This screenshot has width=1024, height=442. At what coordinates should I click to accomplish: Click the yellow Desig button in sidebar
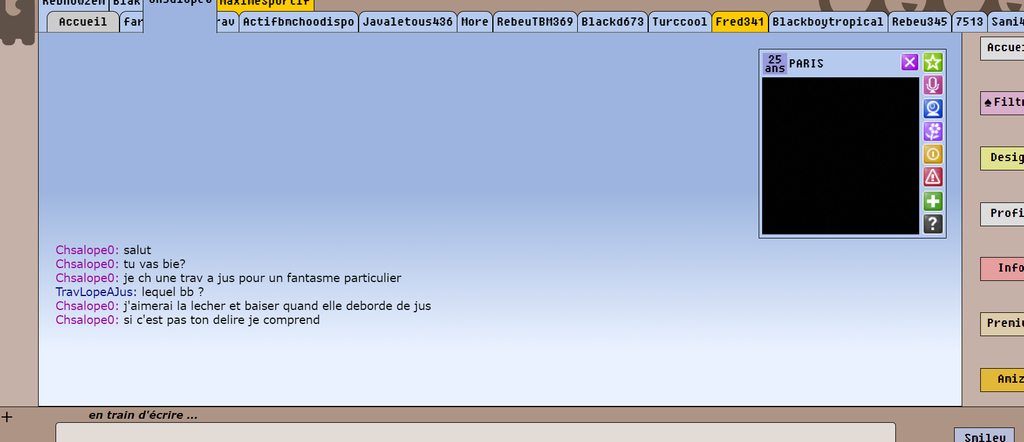(1002, 158)
